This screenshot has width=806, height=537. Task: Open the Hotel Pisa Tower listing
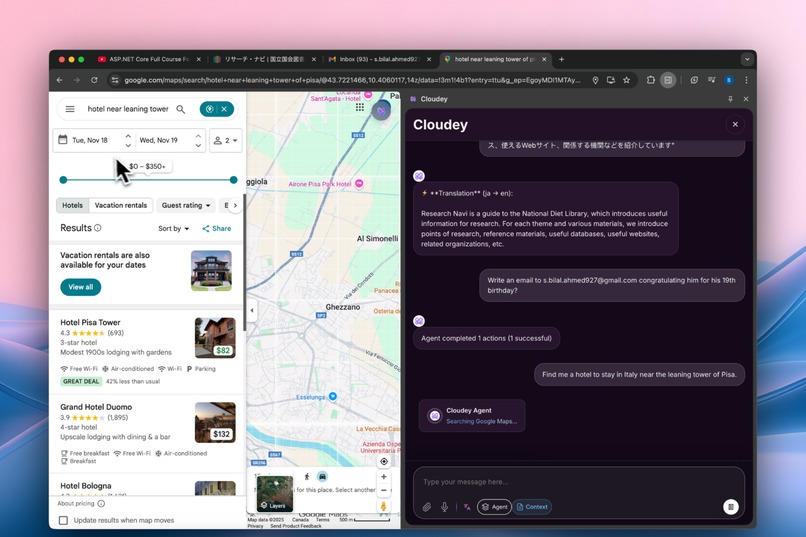pyautogui.click(x=90, y=322)
